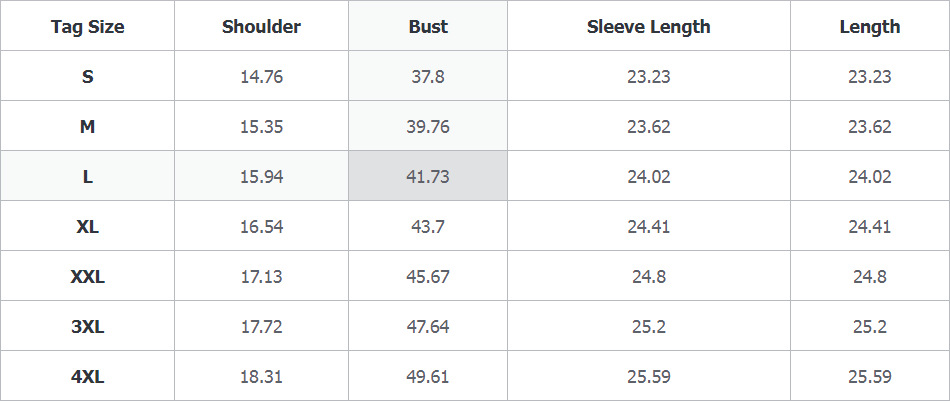
Task: Select the XXL size row label
Action: (88, 277)
